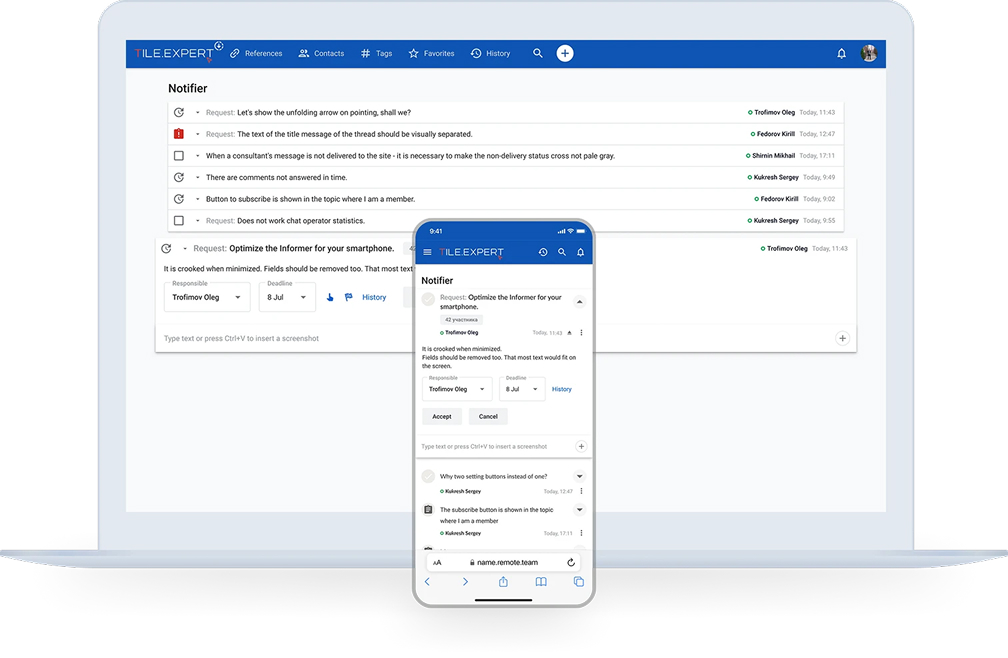Click the blue pointing hand icon
1008x658 pixels.
coord(330,297)
